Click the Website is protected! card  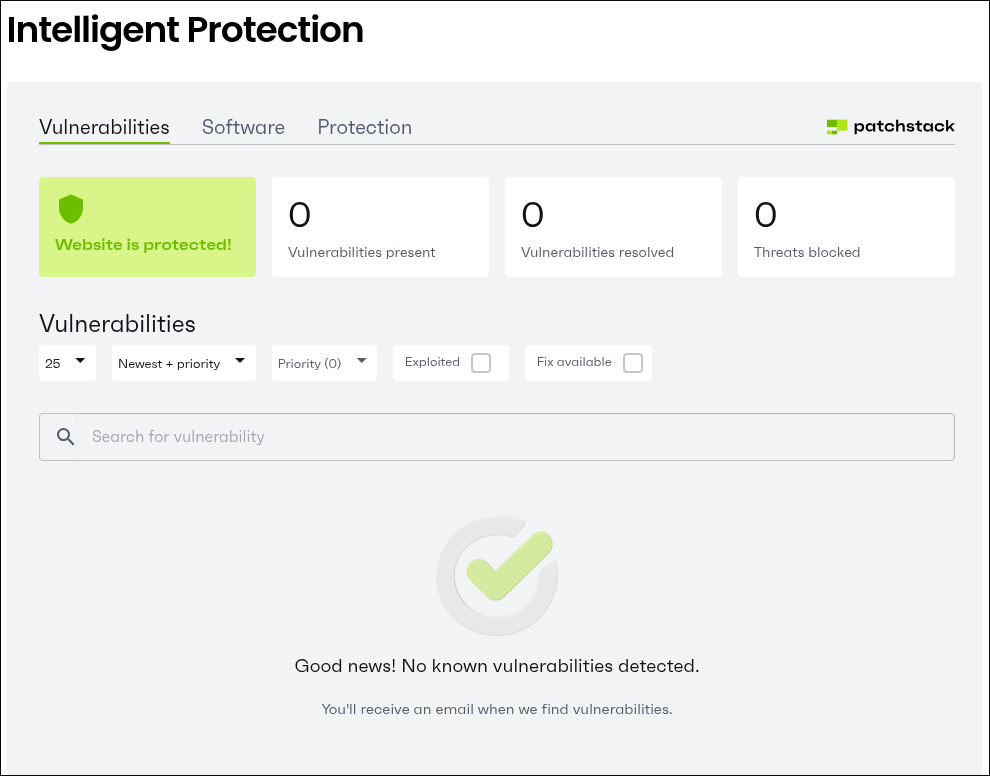pyautogui.click(x=147, y=227)
